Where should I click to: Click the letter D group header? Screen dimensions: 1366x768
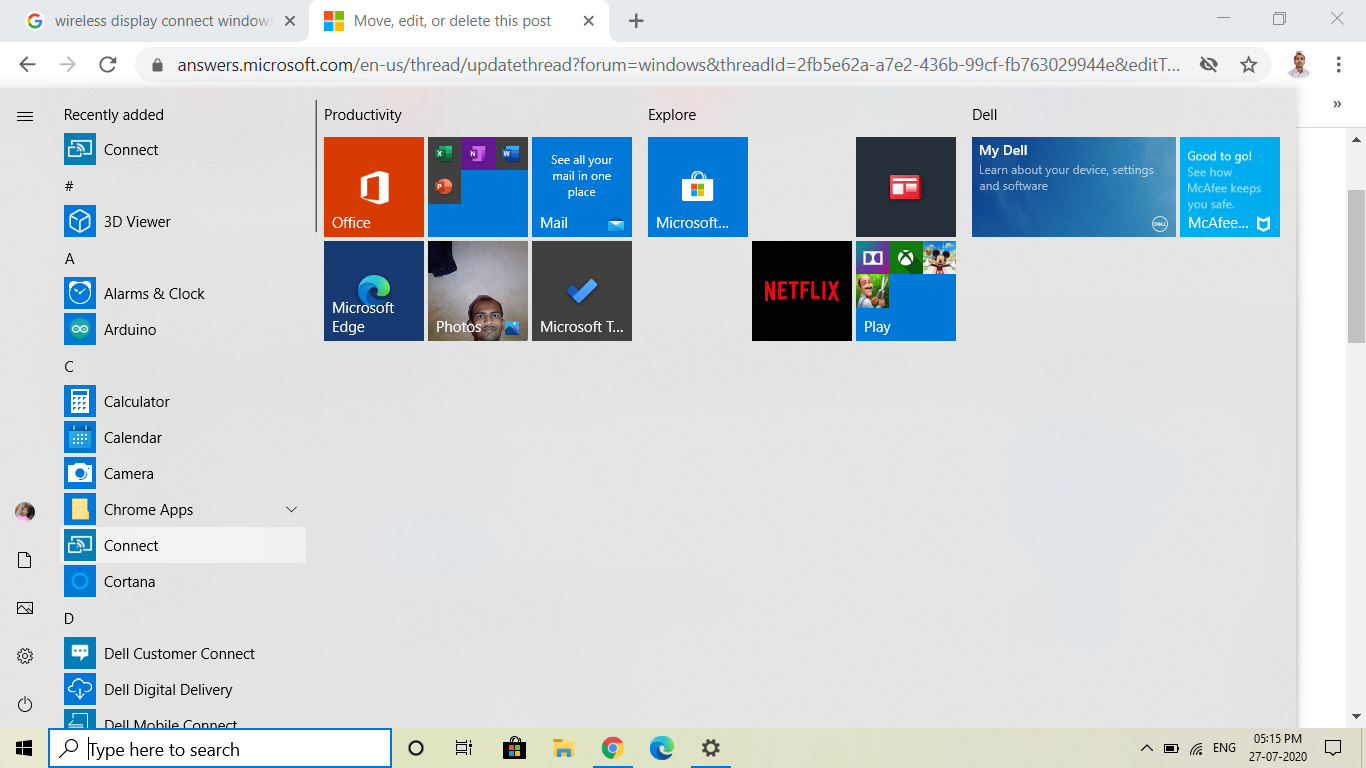[69, 618]
